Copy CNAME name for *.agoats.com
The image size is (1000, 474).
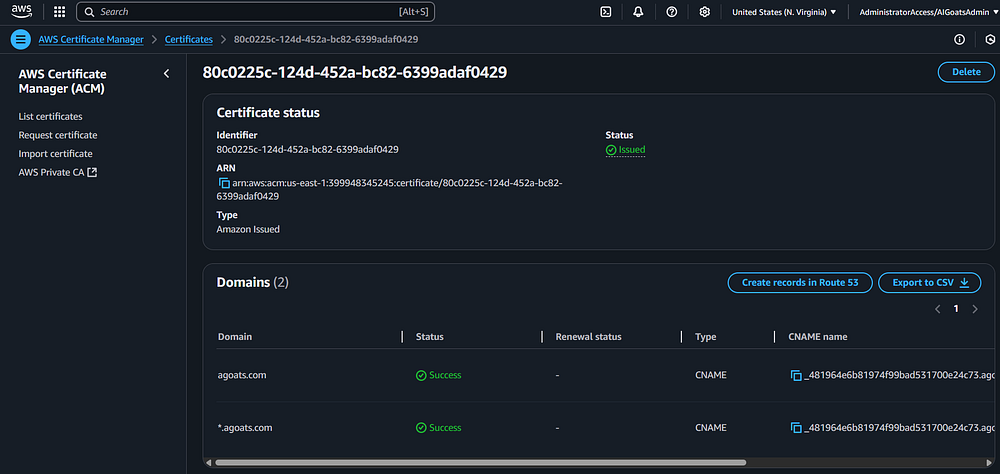[796, 428]
